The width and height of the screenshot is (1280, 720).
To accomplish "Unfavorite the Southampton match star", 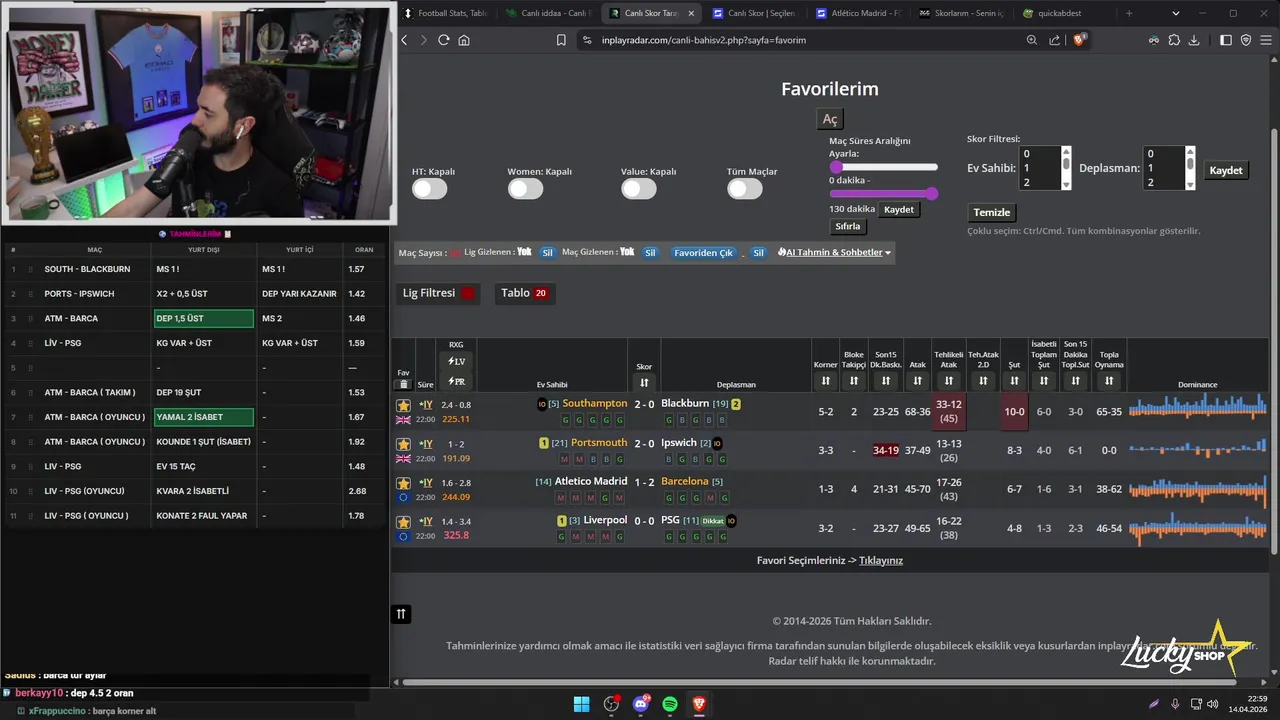I will pos(404,405).
